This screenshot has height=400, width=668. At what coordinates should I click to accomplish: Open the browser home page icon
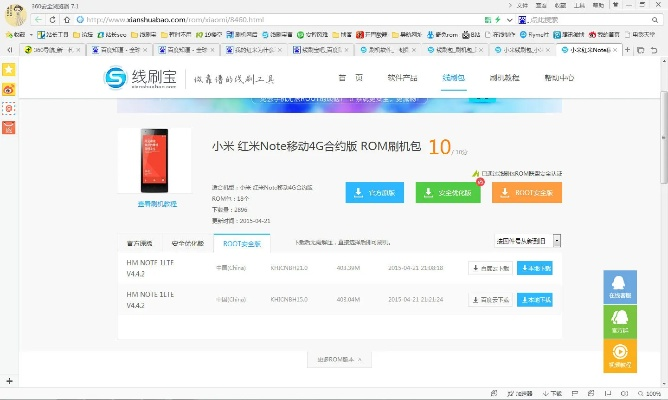tap(67, 20)
